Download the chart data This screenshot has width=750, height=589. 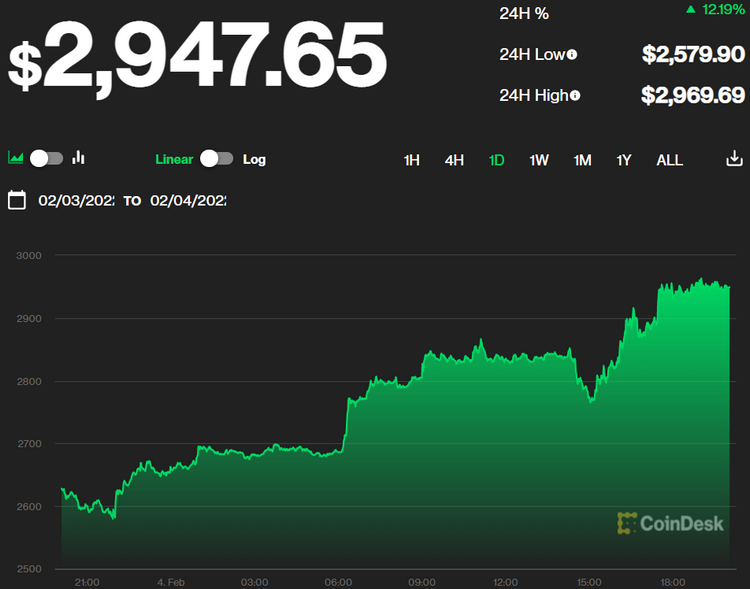point(733,159)
